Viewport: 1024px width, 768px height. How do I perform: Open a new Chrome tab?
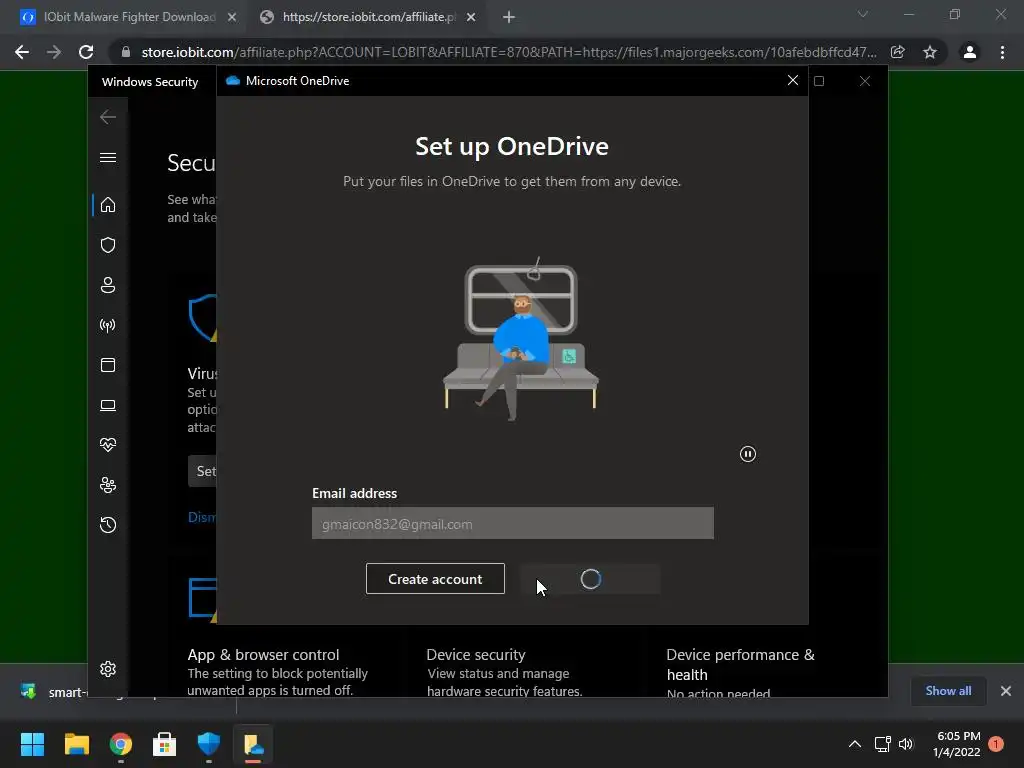pyautogui.click(x=509, y=17)
